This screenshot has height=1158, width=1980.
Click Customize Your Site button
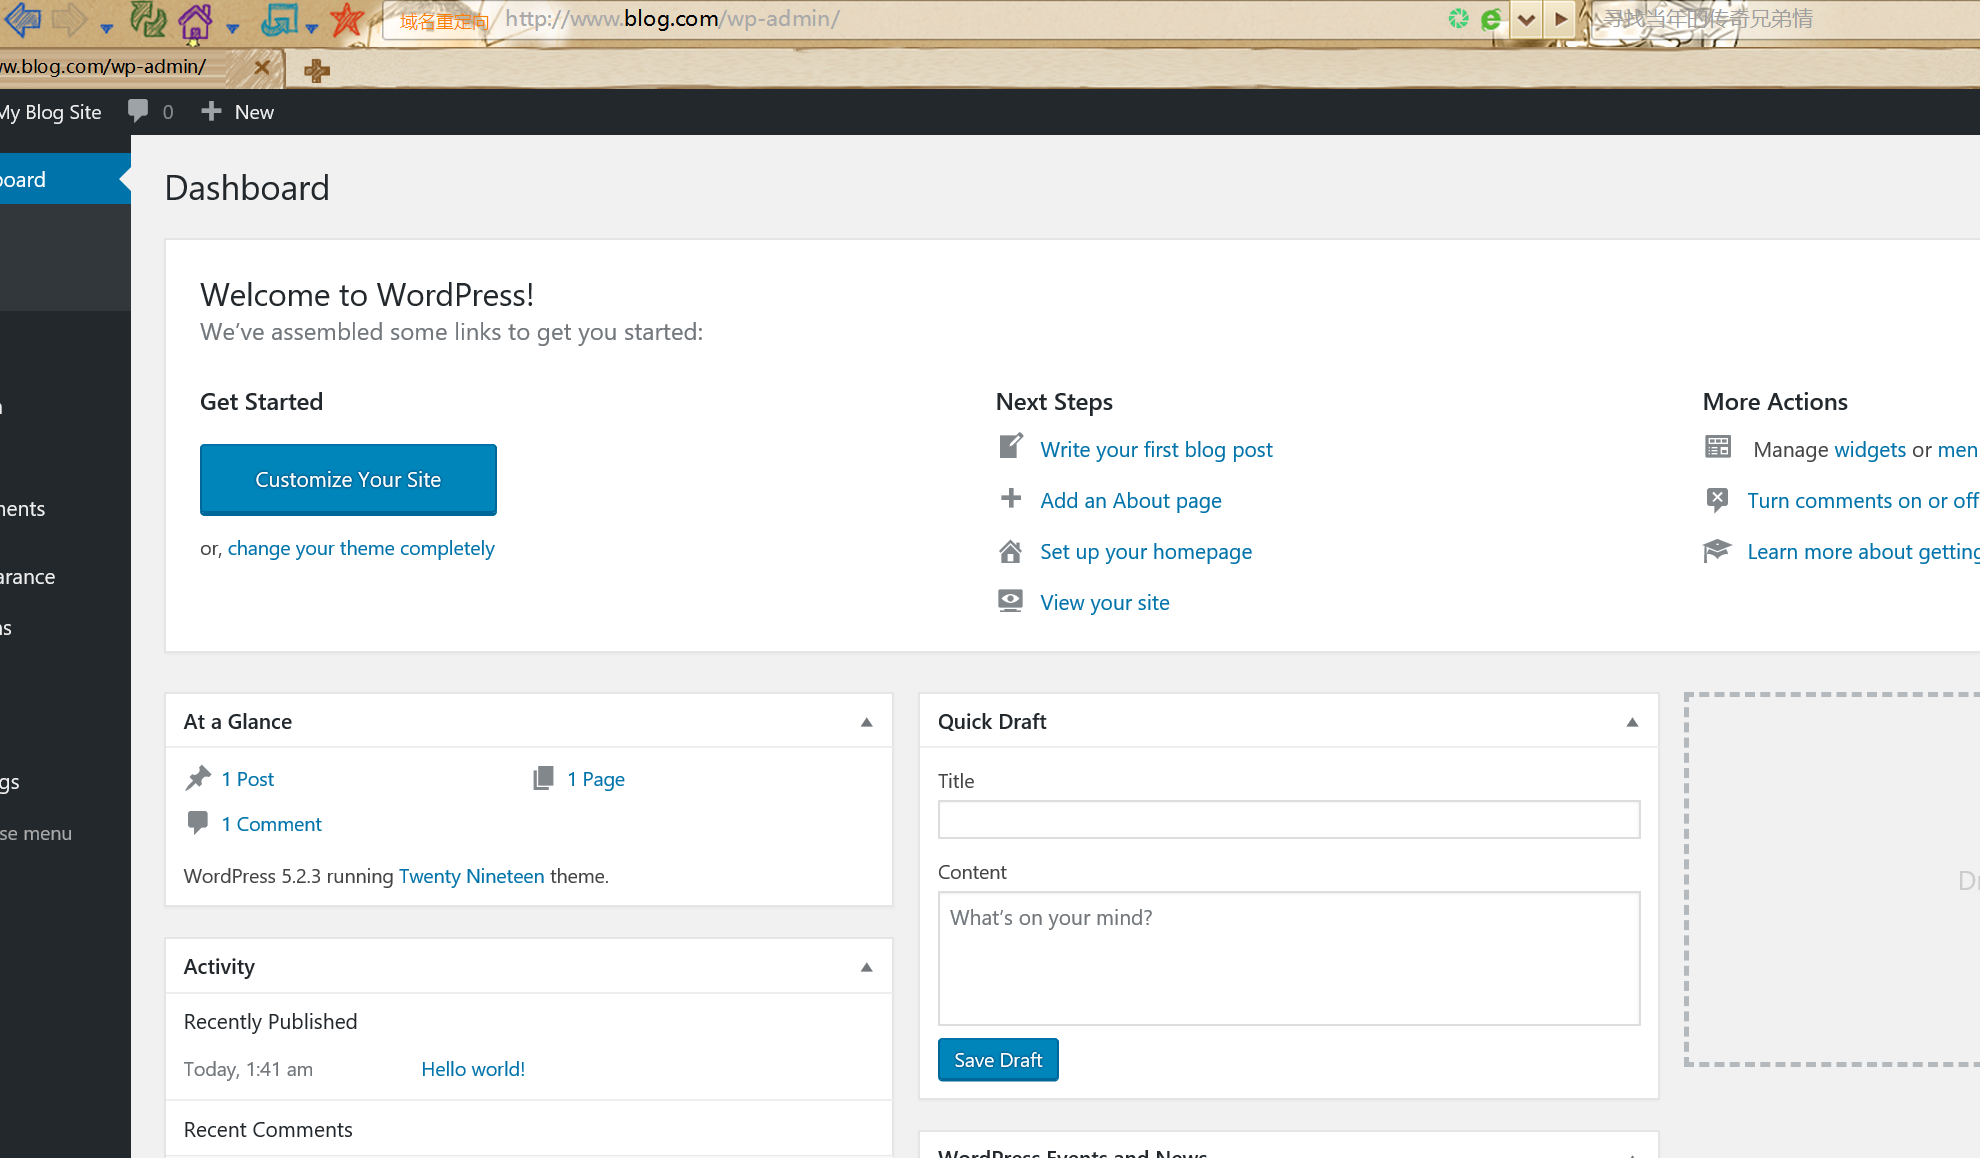pyautogui.click(x=348, y=480)
